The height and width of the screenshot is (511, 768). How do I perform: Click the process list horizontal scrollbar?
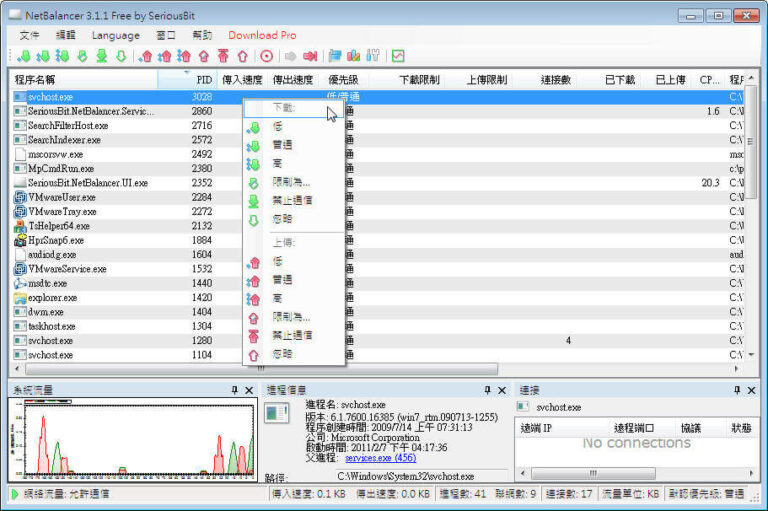[x=262, y=368]
